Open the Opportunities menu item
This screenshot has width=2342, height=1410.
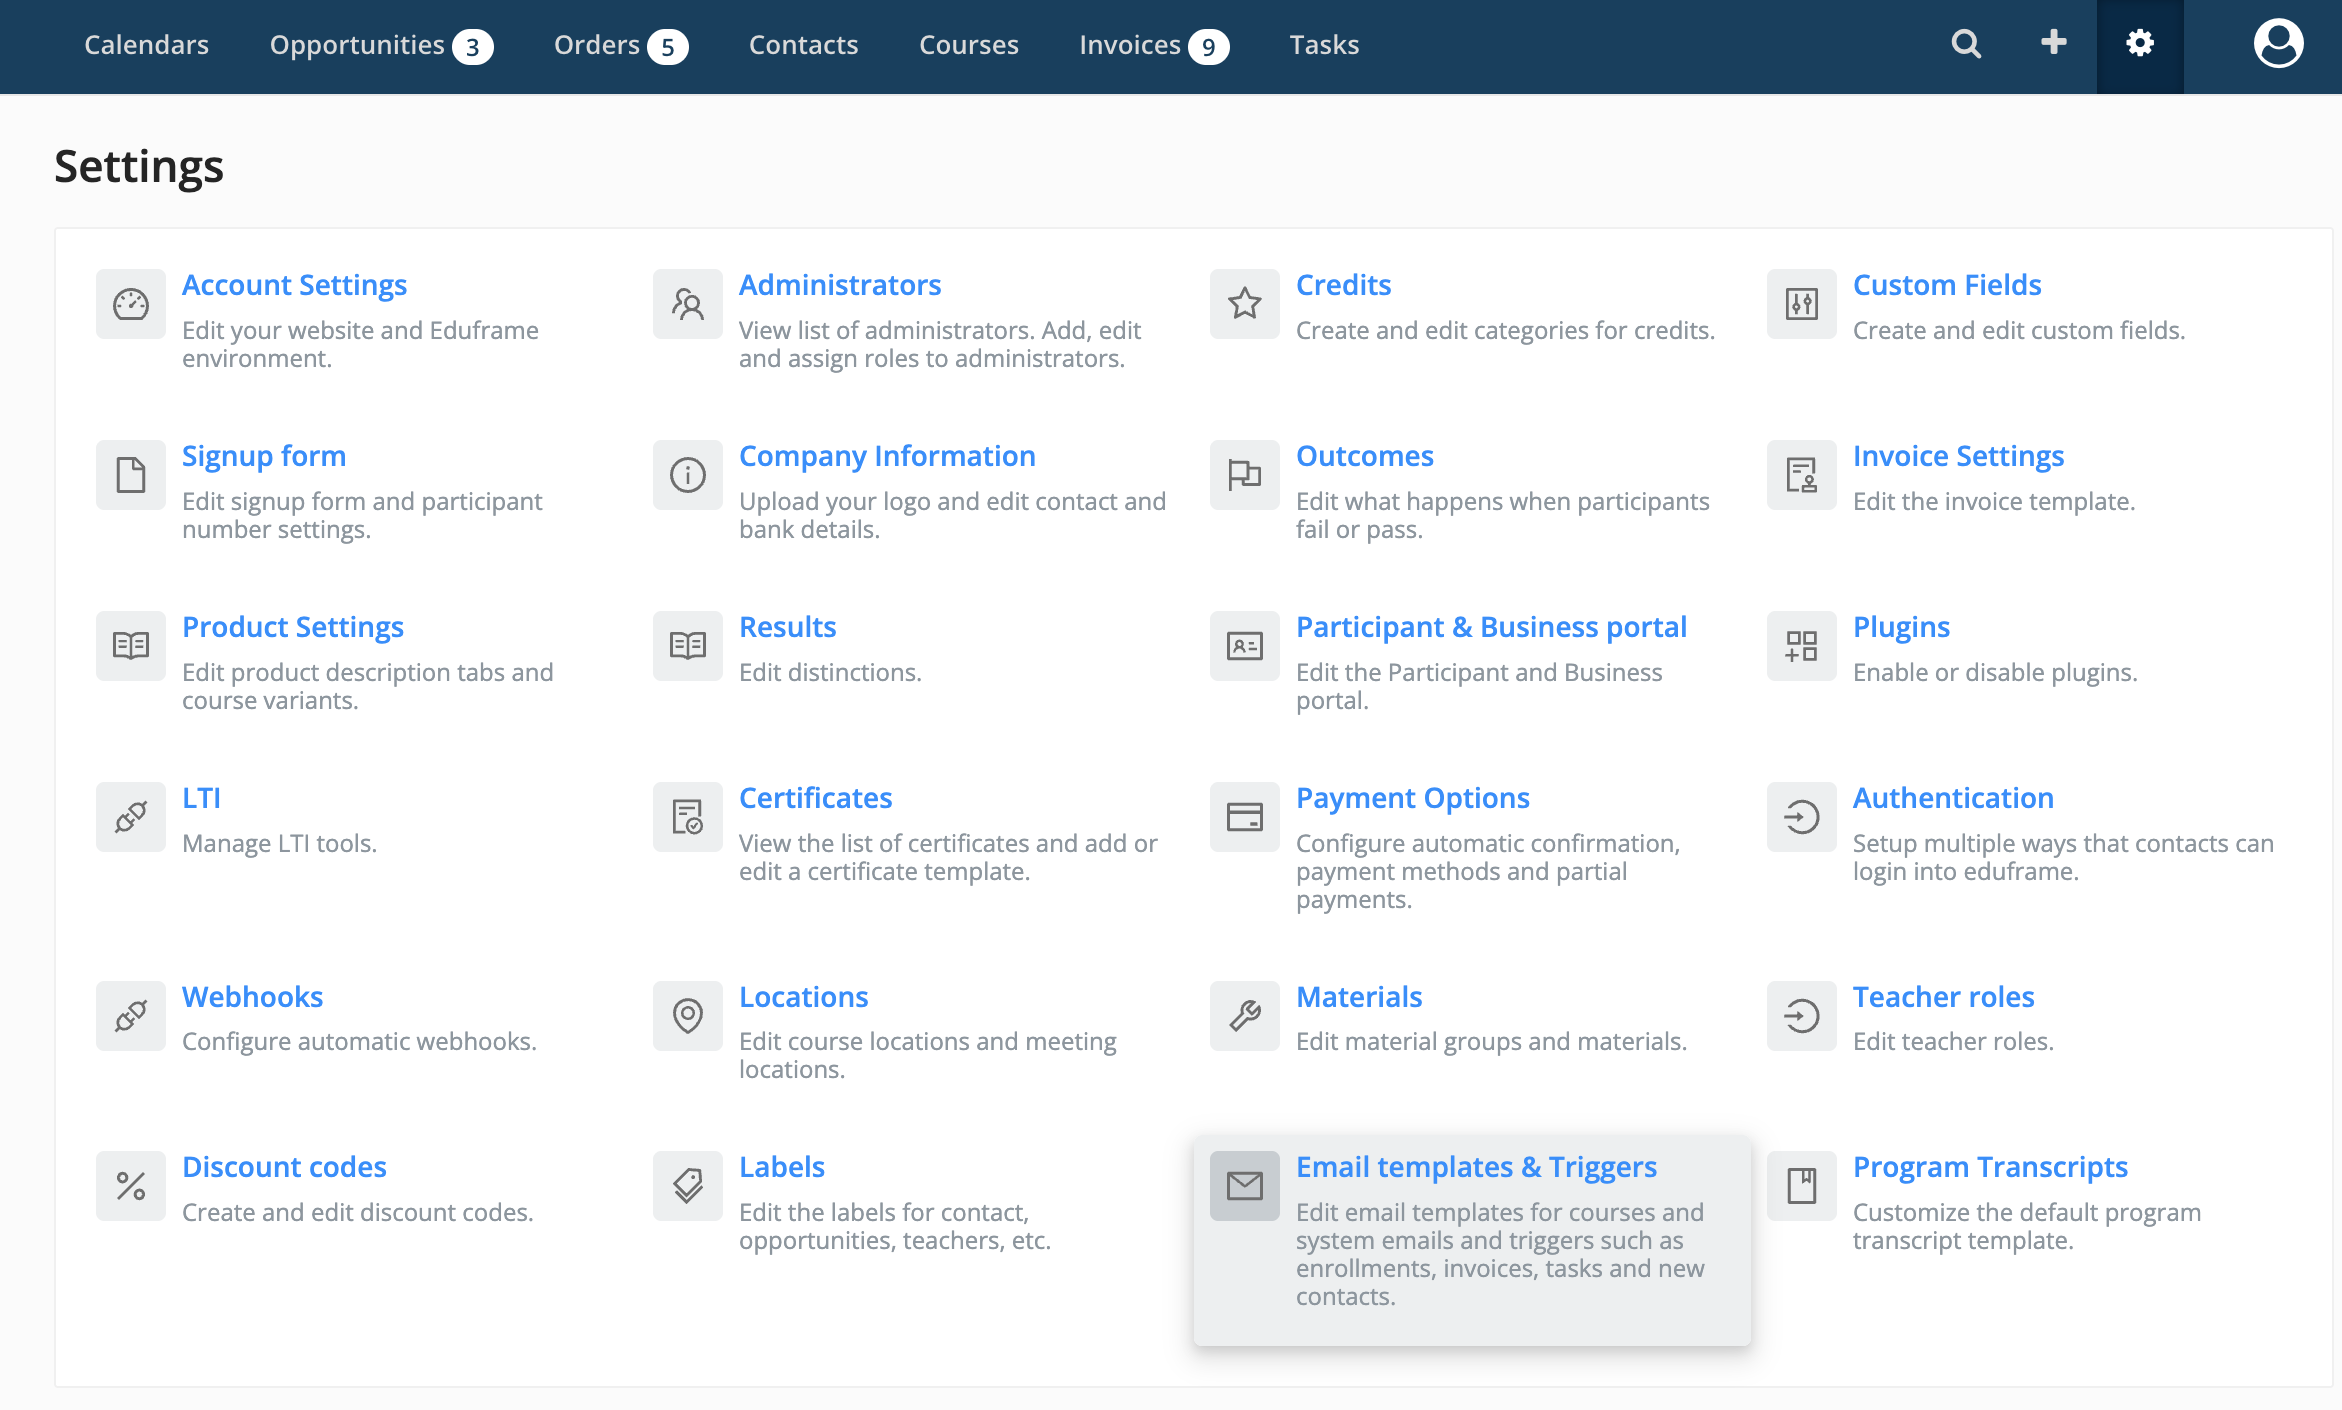click(357, 45)
